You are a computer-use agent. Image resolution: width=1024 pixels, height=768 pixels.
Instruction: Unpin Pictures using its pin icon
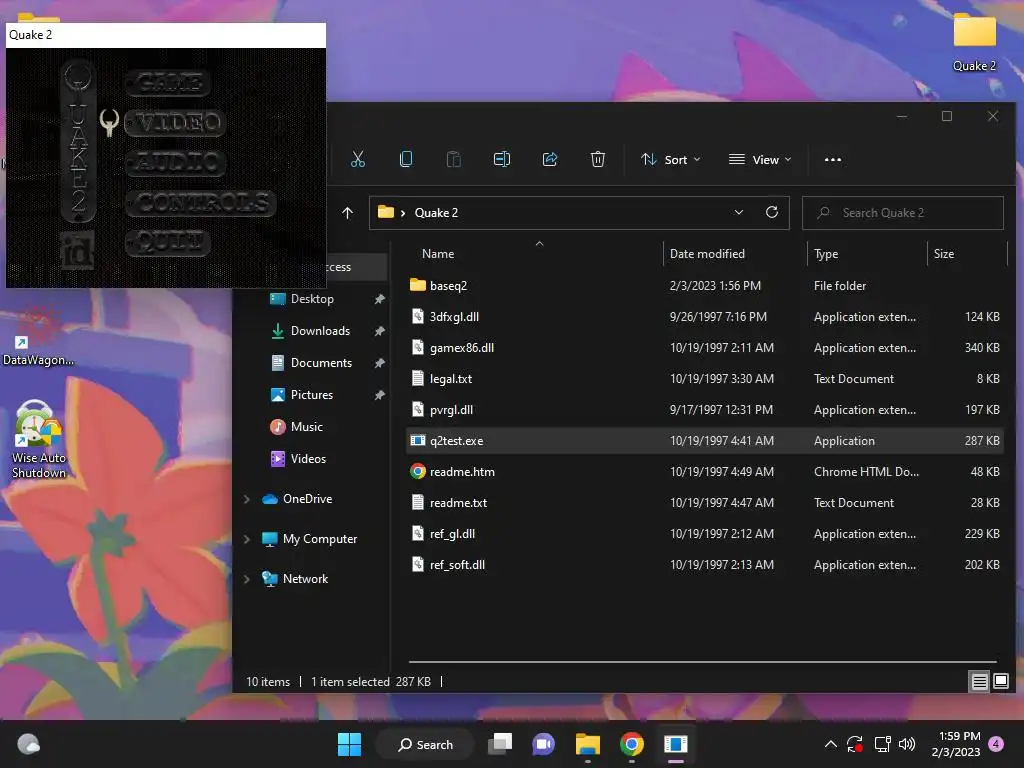379,395
